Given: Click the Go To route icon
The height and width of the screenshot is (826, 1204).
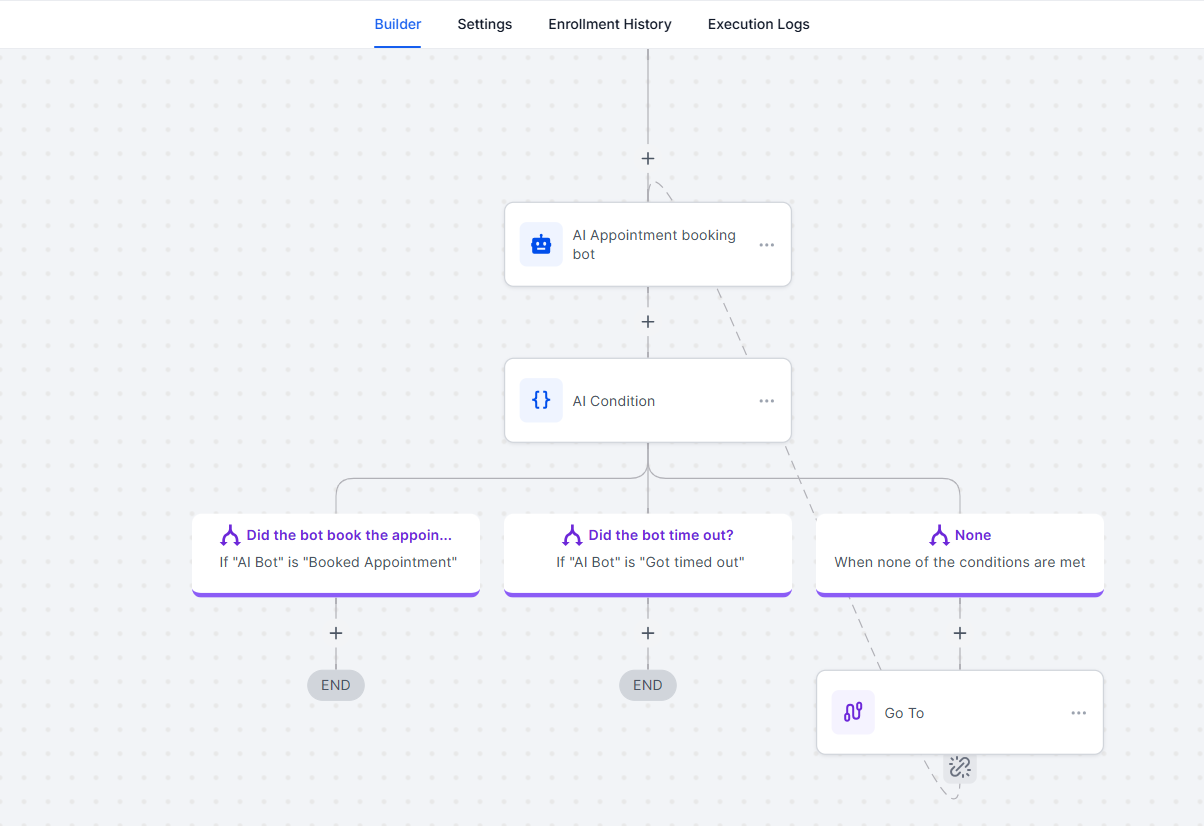Looking at the screenshot, I should click(x=853, y=712).
